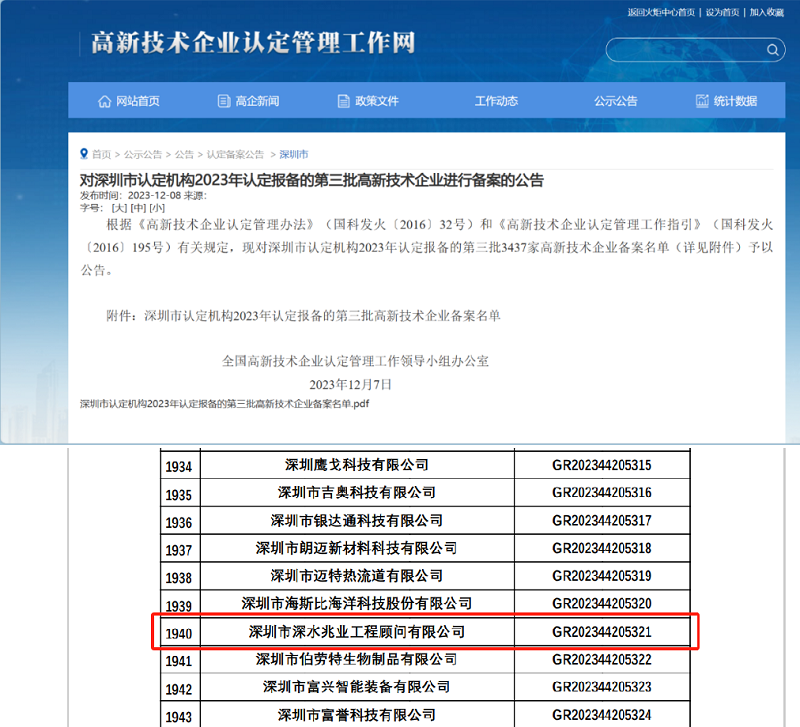
Task: Click company 深圳市海斯比海洋科技股份有限公司
Action: click(x=357, y=603)
